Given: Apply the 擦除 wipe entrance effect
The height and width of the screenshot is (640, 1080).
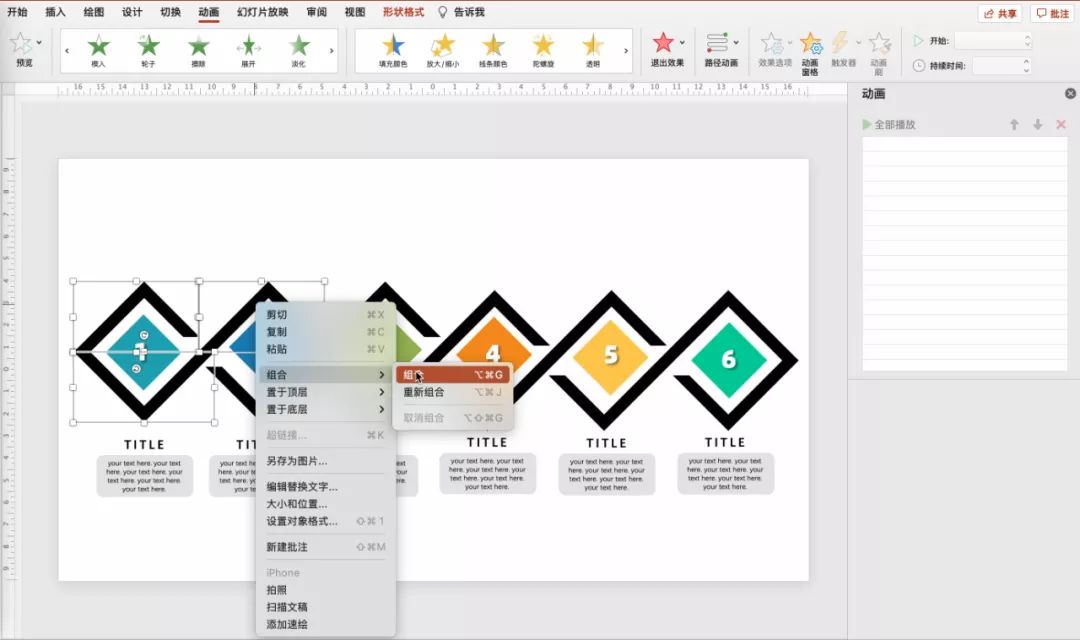Looking at the screenshot, I should [198, 50].
